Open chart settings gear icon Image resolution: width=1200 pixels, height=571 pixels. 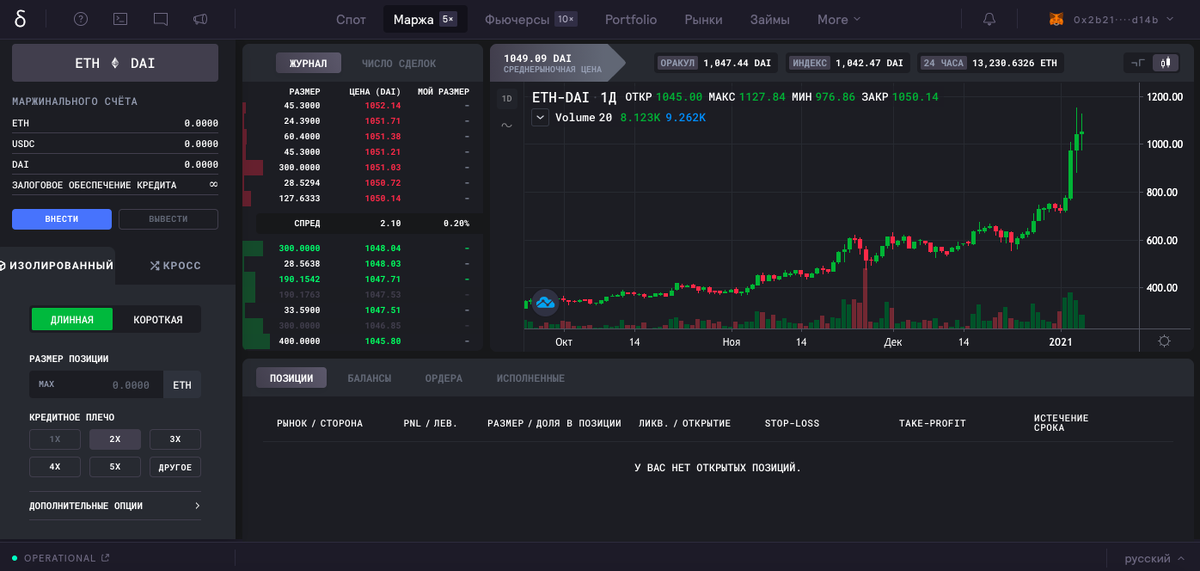pos(1164,341)
